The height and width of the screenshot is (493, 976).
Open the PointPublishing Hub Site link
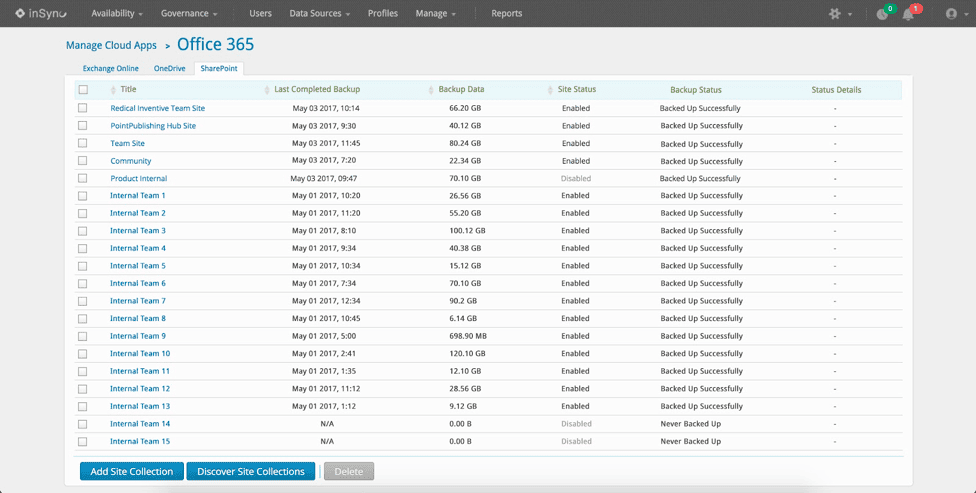(153, 126)
